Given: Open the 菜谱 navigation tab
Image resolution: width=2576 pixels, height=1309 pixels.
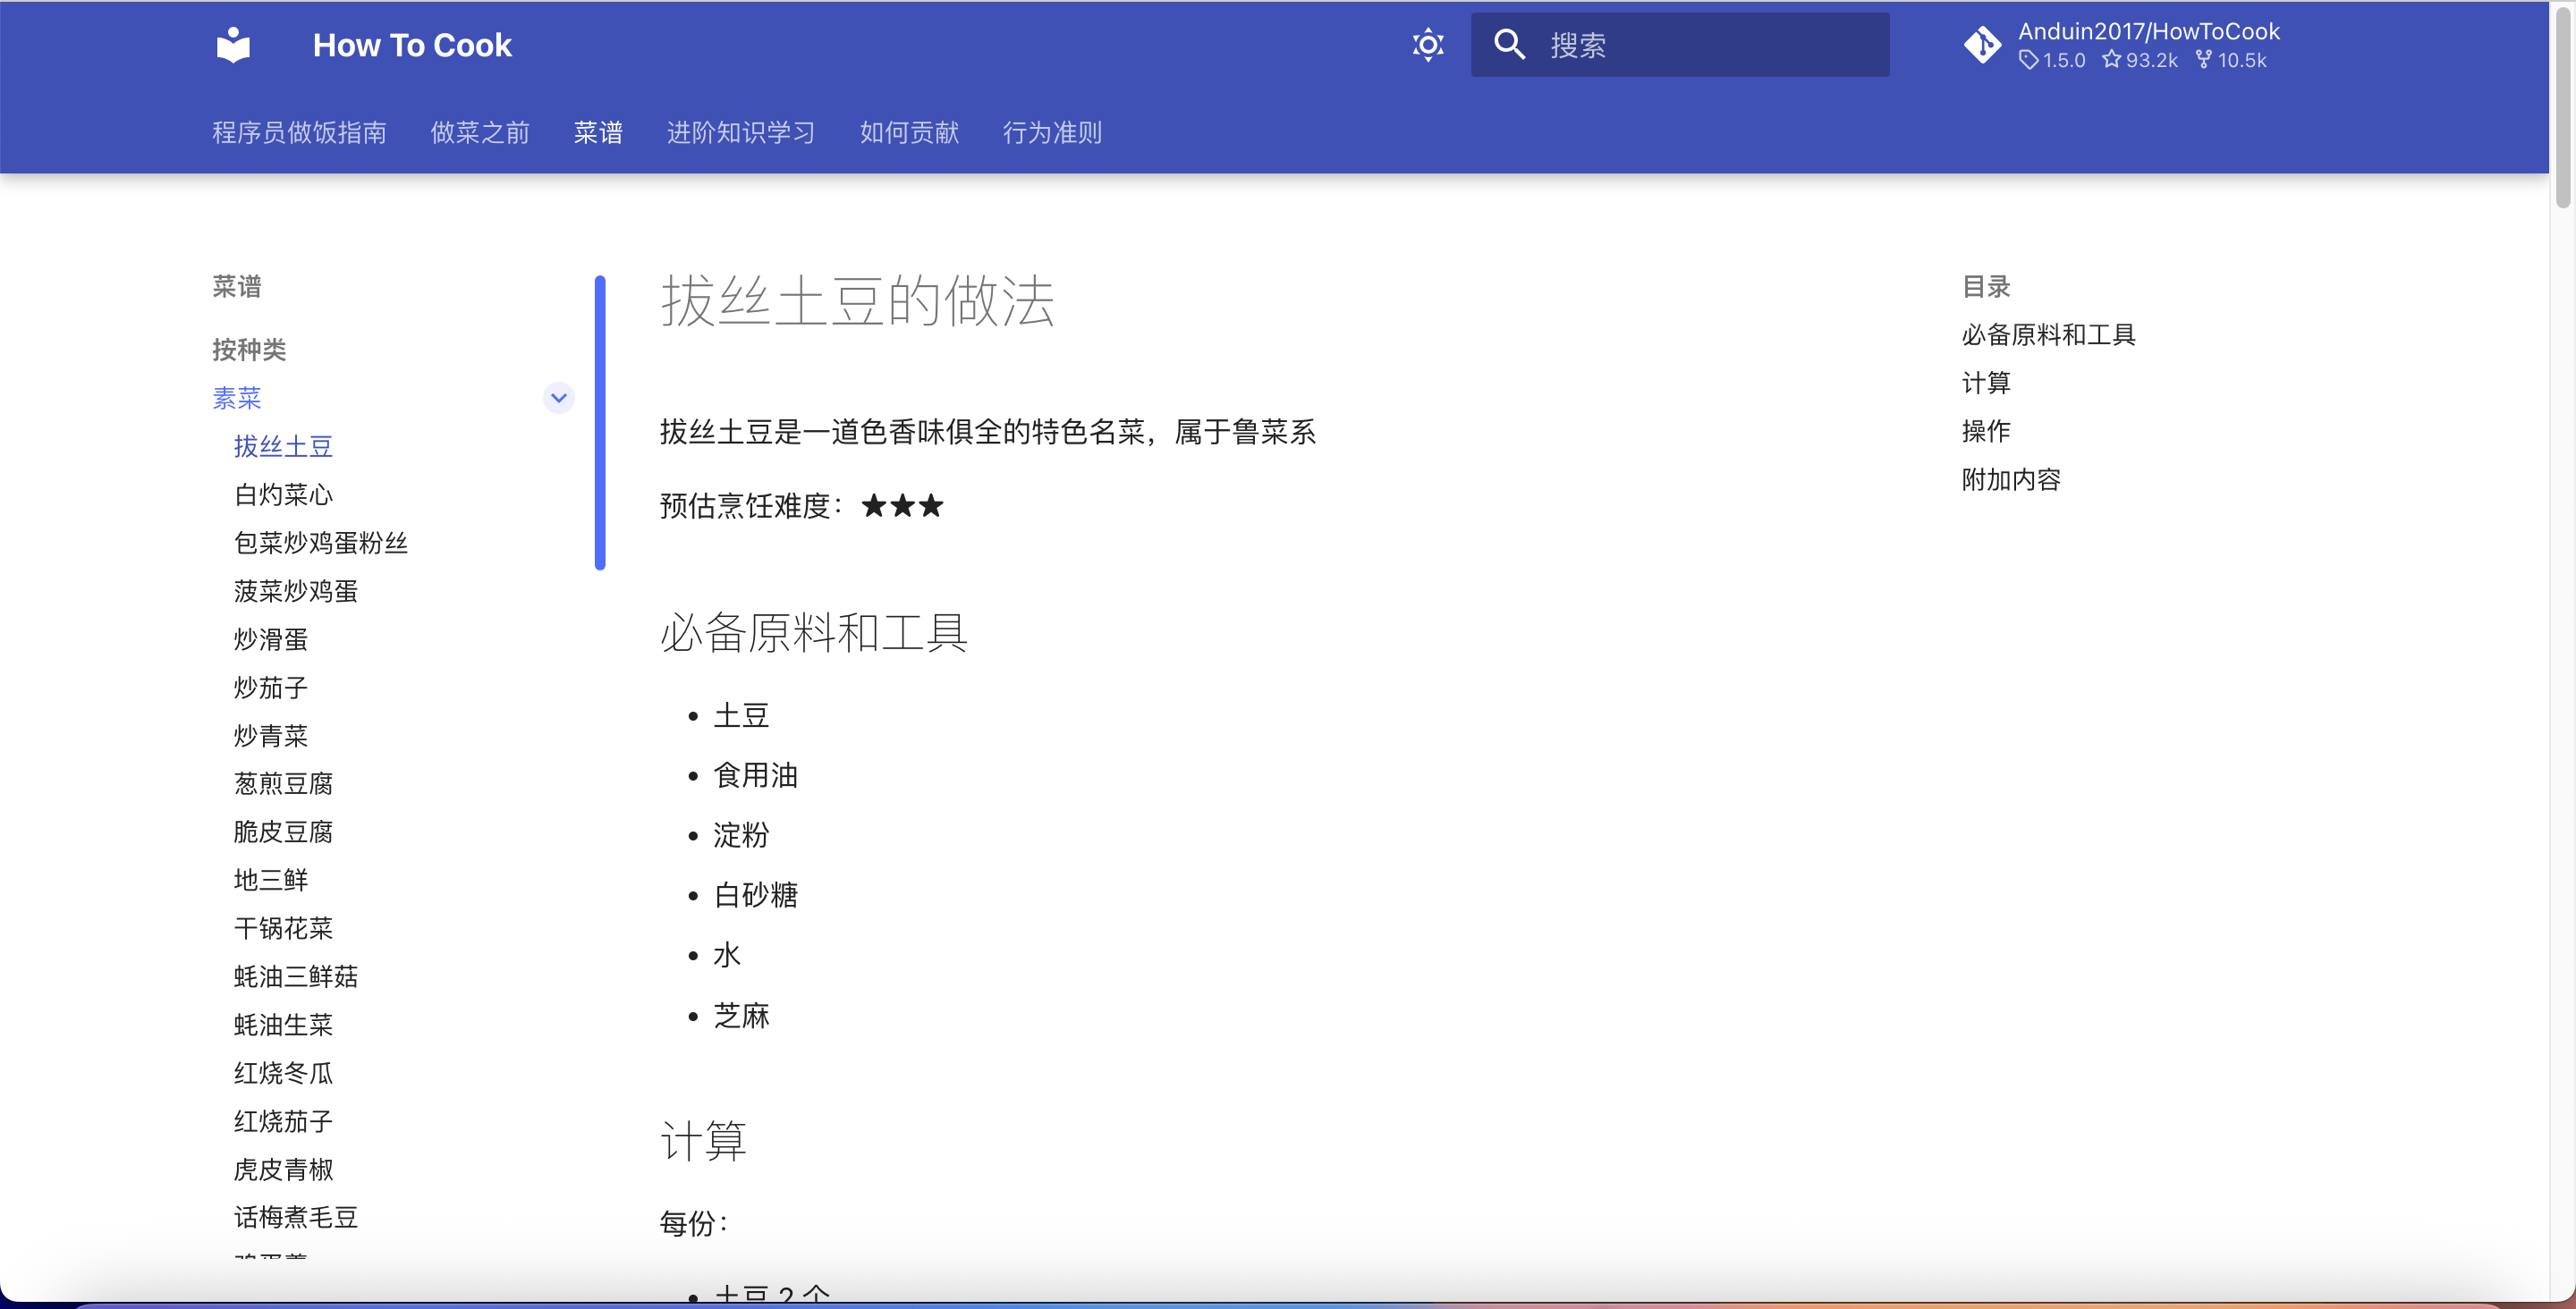Looking at the screenshot, I should 598,133.
